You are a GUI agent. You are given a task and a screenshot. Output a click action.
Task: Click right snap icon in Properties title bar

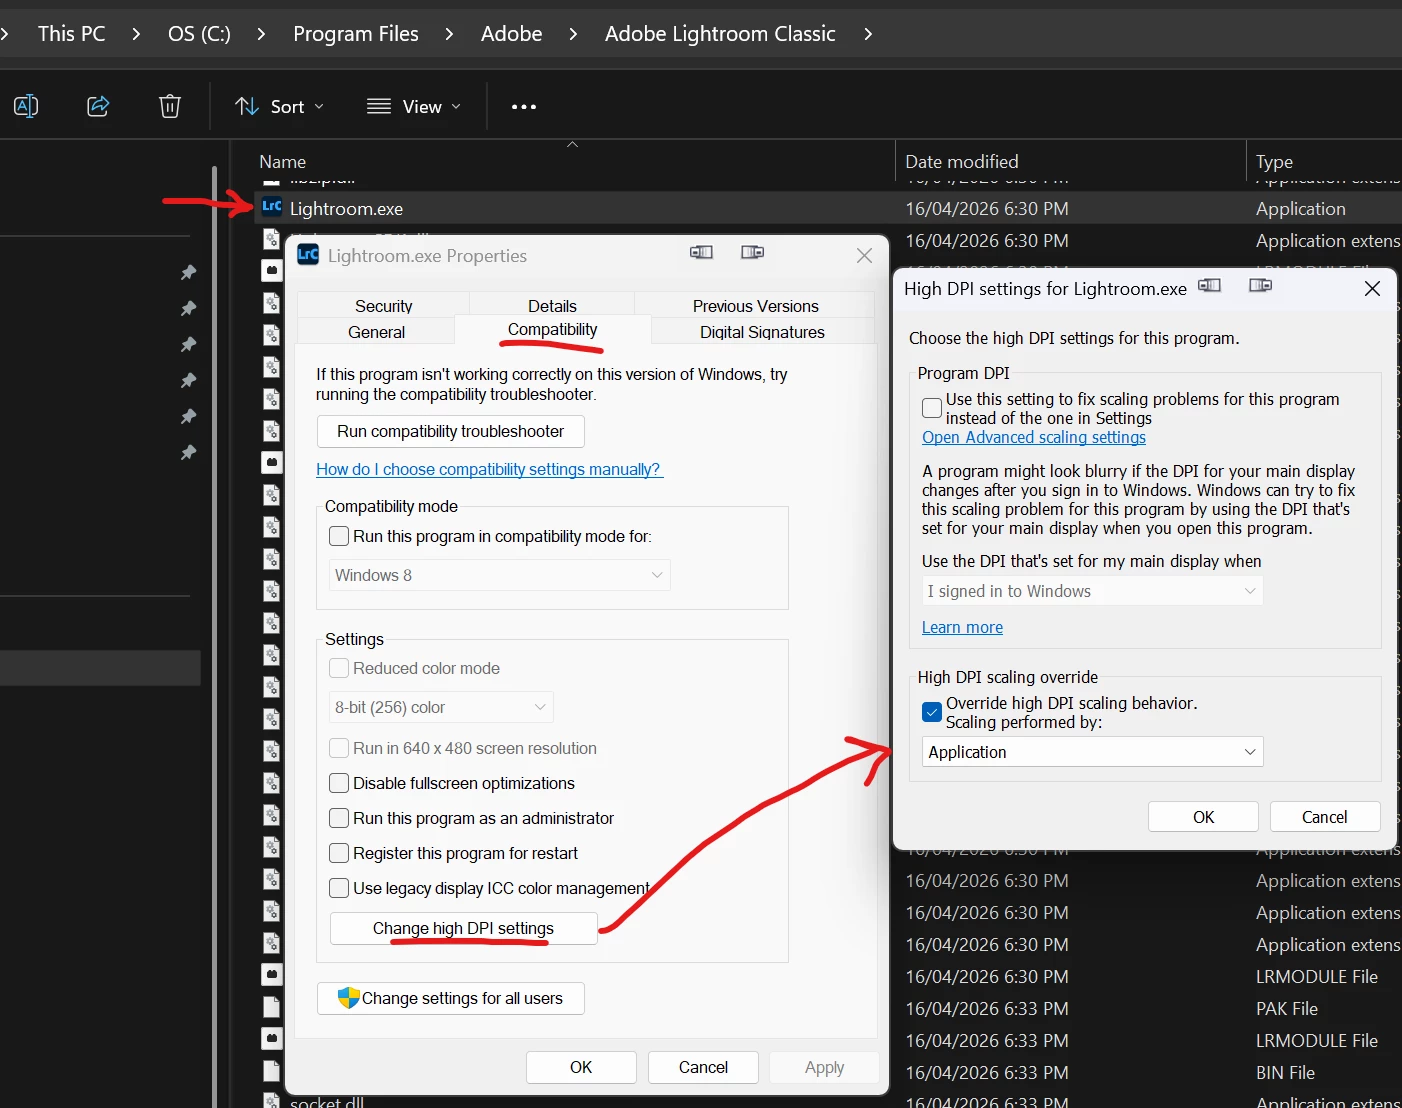pyautogui.click(x=753, y=253)
